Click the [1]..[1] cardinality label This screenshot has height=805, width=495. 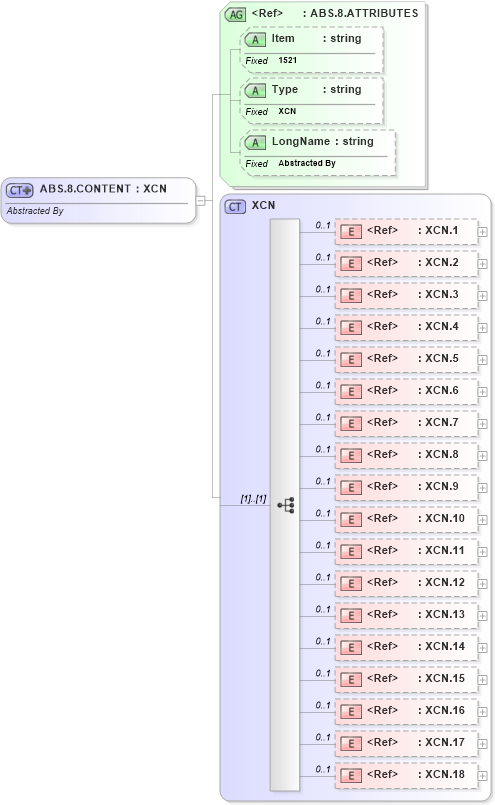(253, 499)
